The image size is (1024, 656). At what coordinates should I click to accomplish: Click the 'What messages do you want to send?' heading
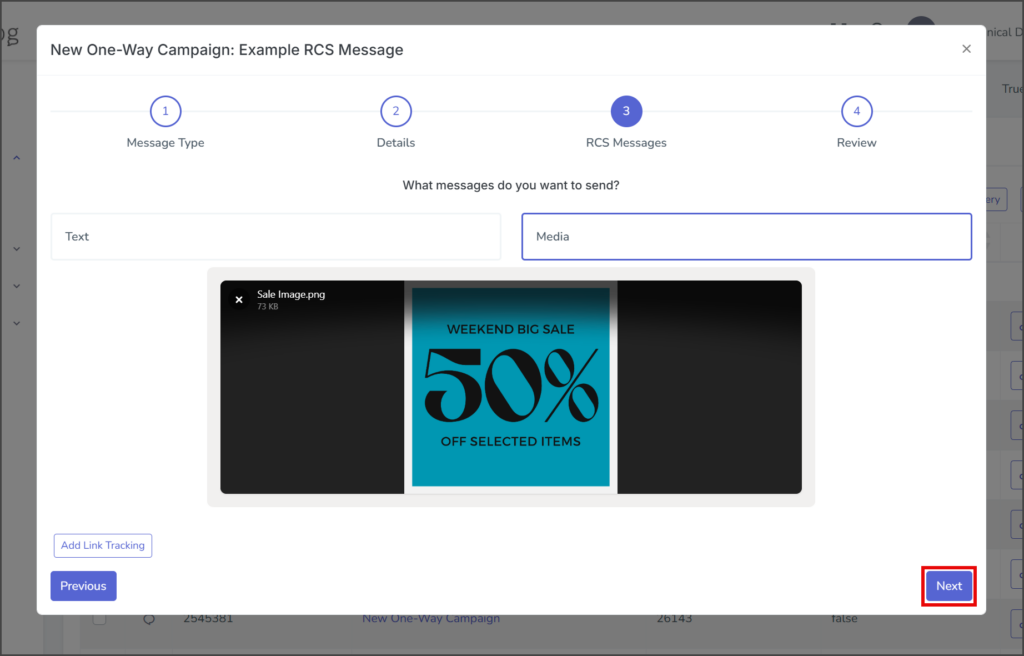click(511, 185)
